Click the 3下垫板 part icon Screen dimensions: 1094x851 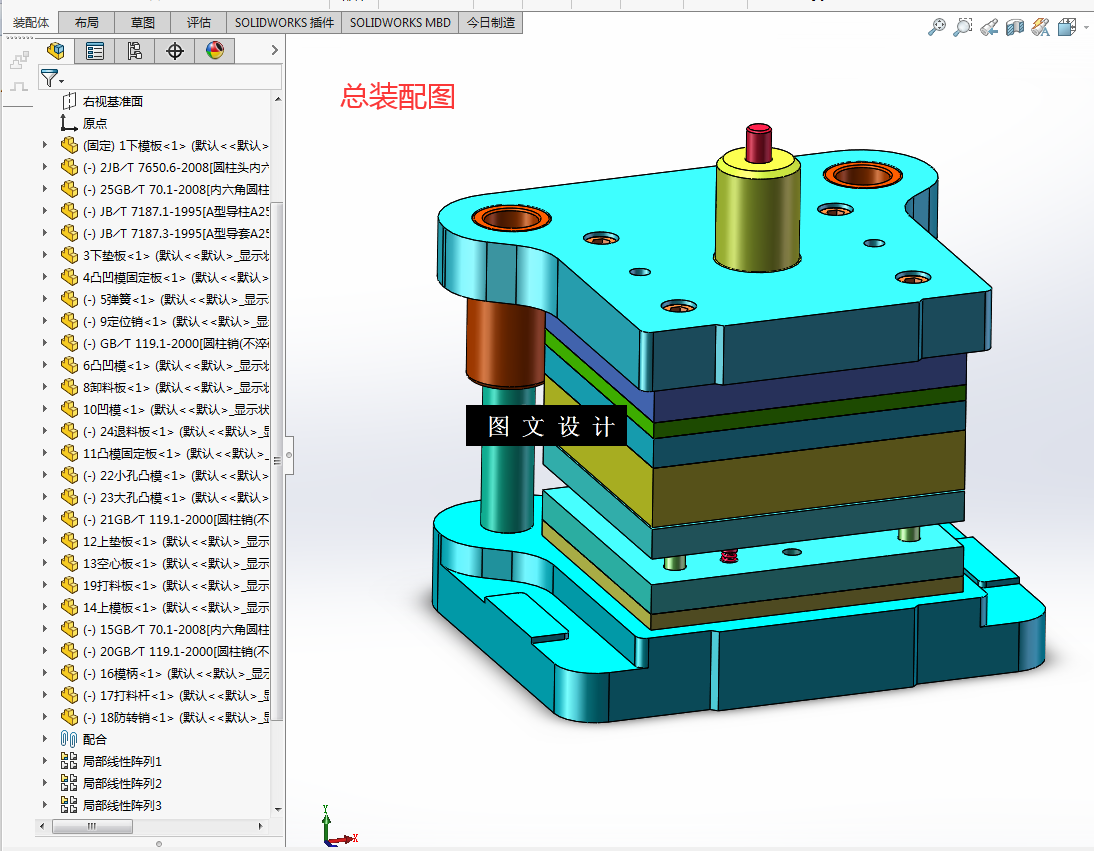point(69,255)
